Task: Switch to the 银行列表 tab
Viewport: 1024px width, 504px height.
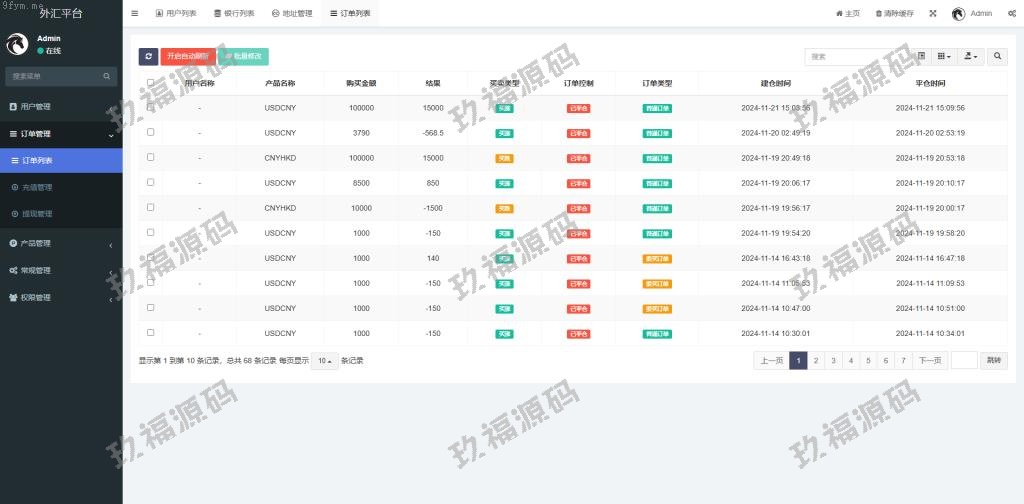Action: [233, 14]
